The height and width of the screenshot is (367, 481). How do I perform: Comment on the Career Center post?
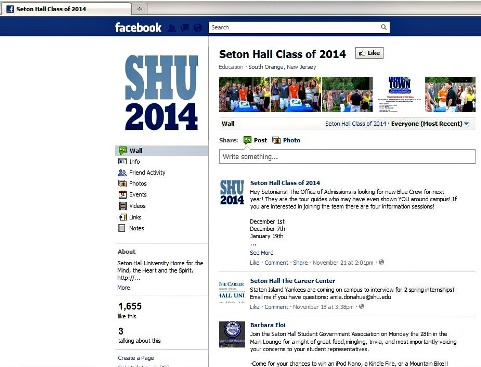[x=276, y=307]
